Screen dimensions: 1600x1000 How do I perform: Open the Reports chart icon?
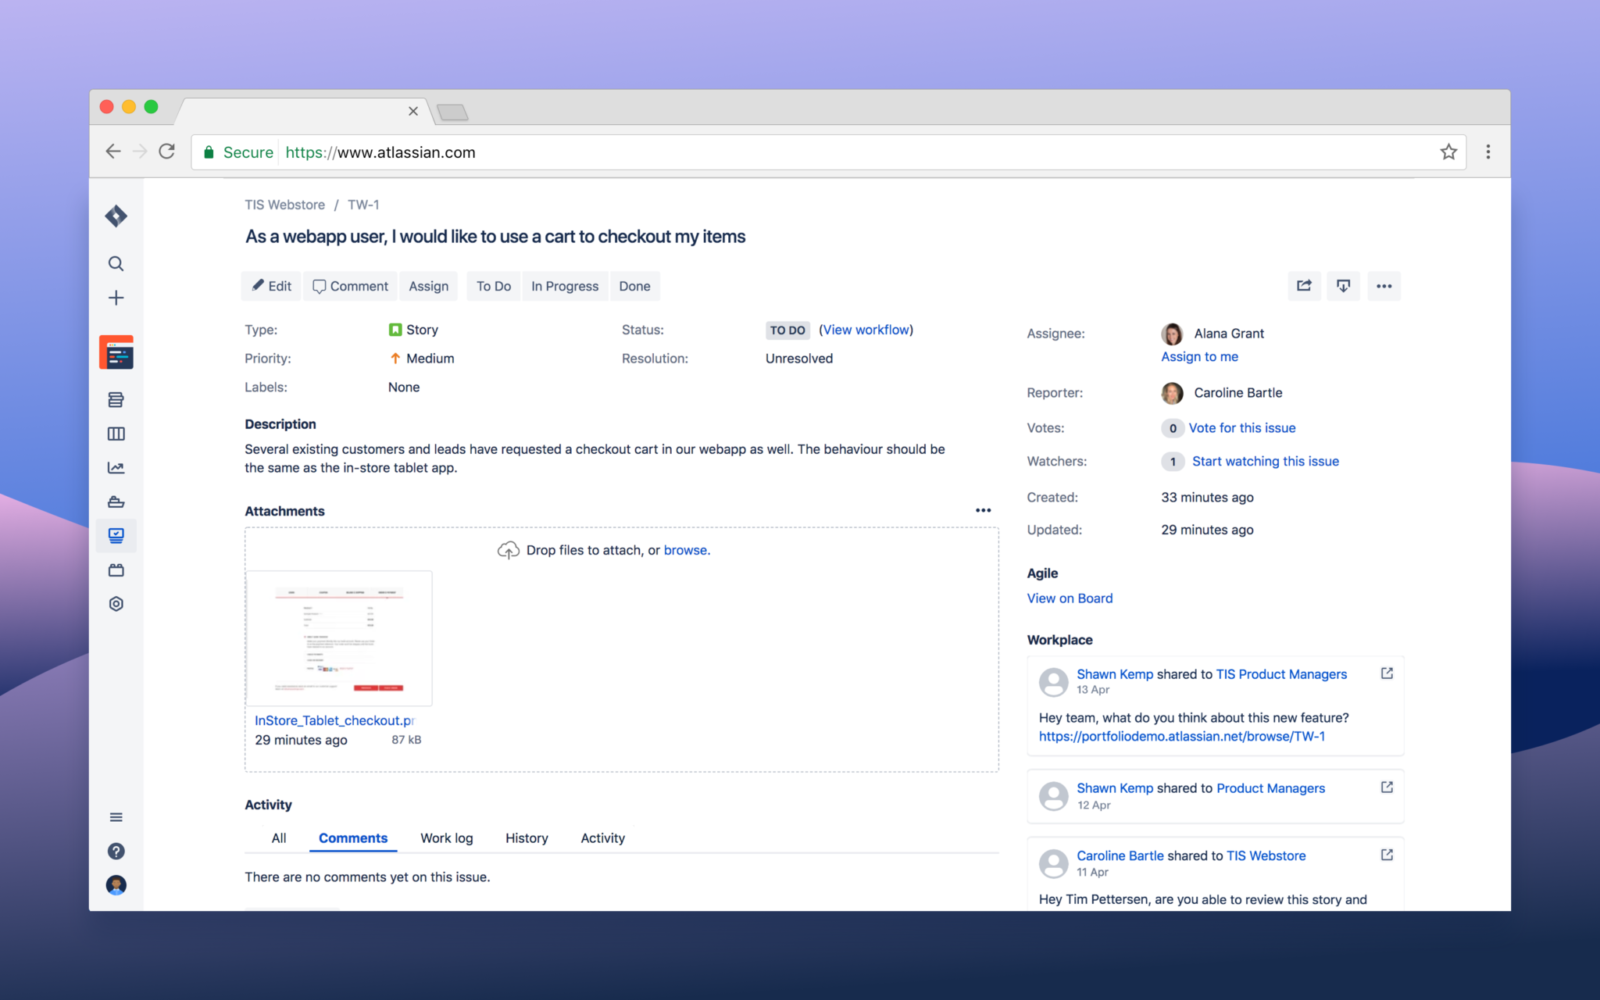[x=116, y=467]
